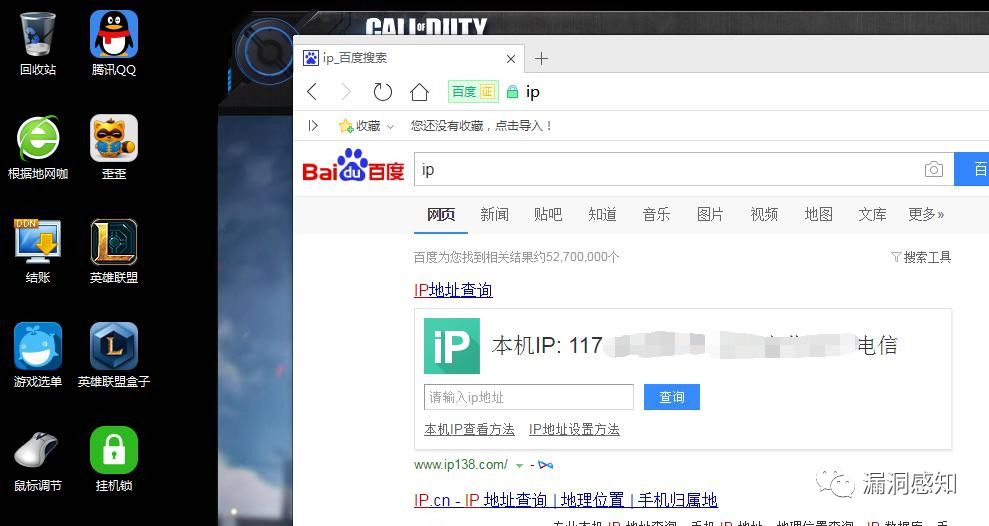Switch to the 音乐 music tab
Viewport: 989px width, 526px height.
(656, 214)
